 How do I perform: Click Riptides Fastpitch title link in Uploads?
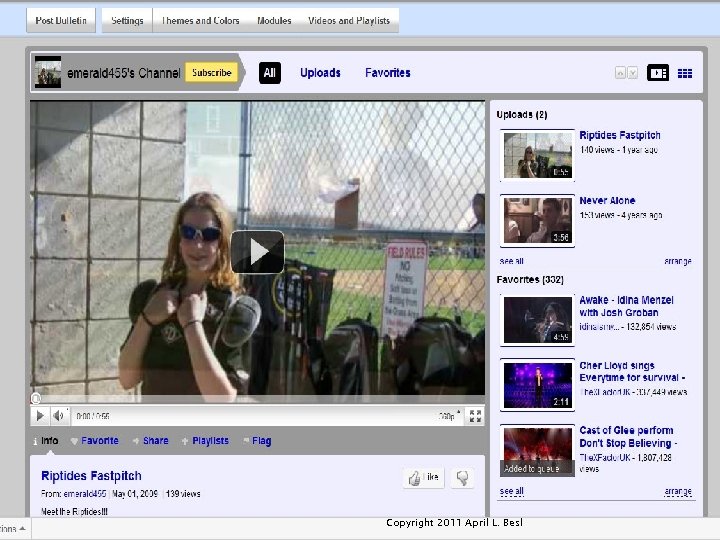coord(620,135)
